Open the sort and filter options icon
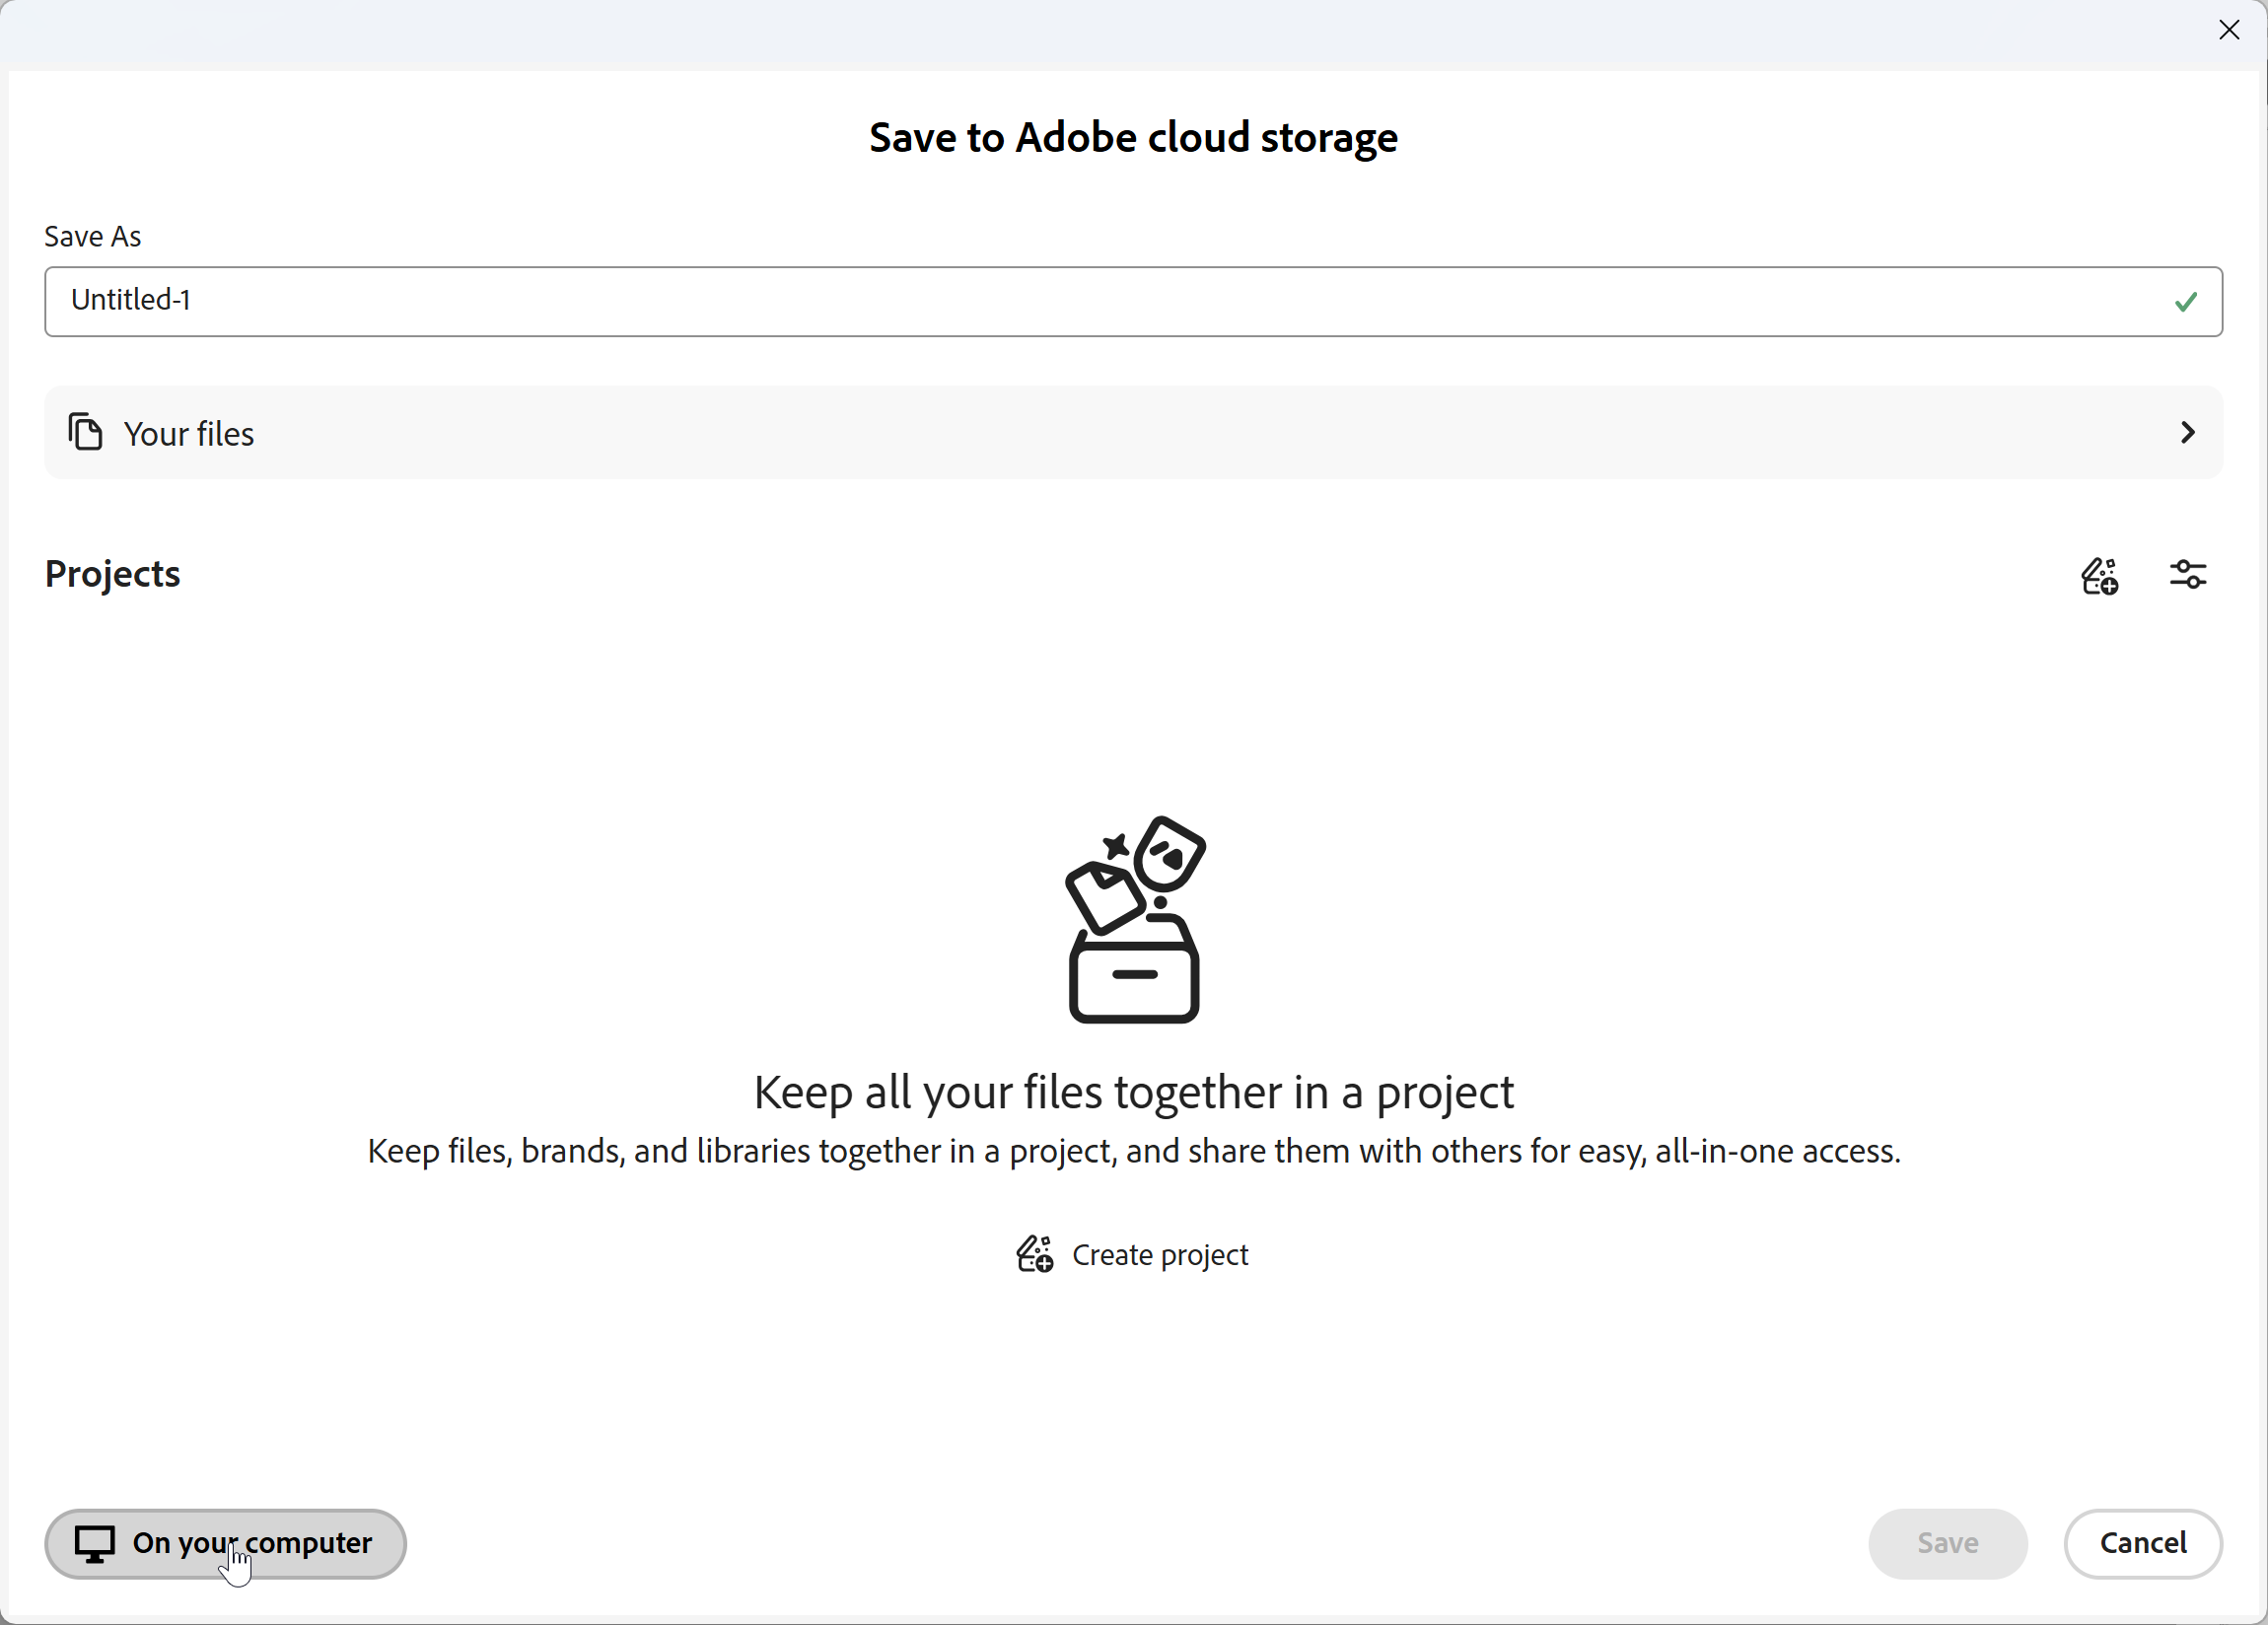Screen dimensions: 2268x1625 (2188, 575)
